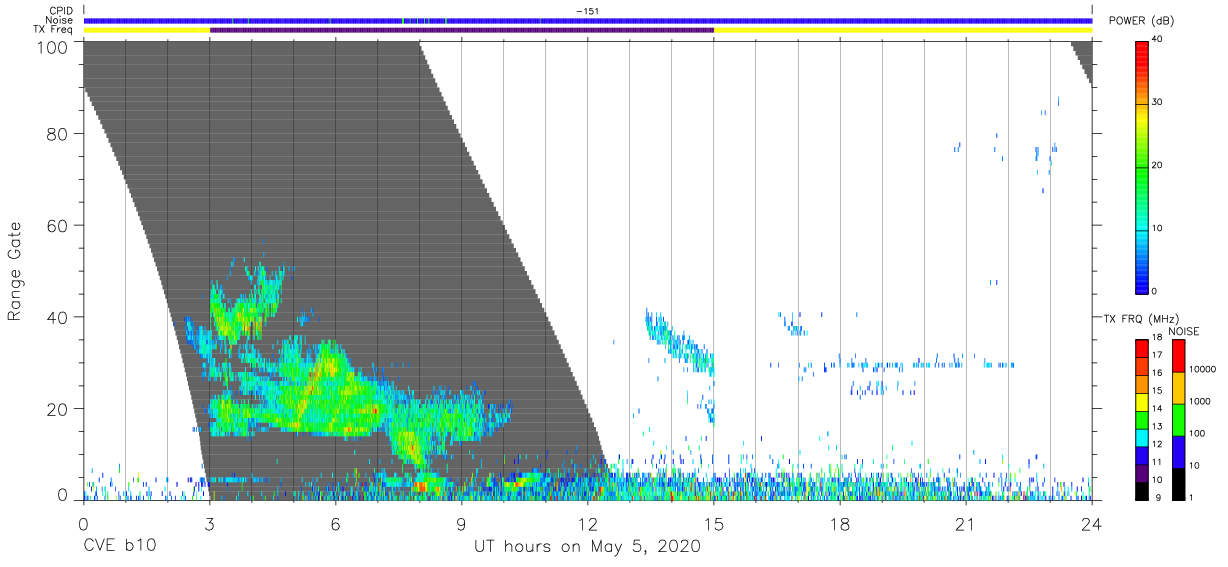Click the NOISE legend title
Viewport: 1228px width, 567px height.
(1184, 331)
